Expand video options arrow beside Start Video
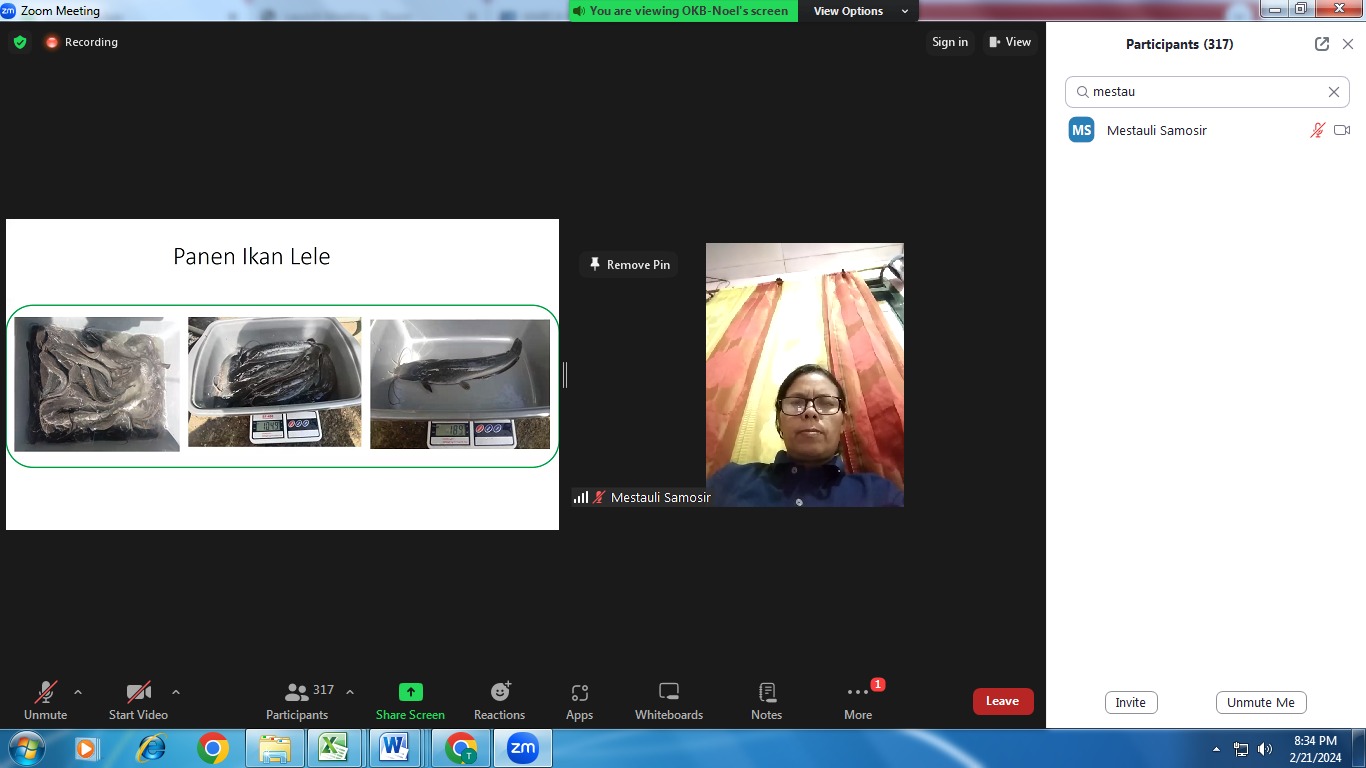Image resolution: width=1366 pixels, height=768 pixels. point(176,692)
